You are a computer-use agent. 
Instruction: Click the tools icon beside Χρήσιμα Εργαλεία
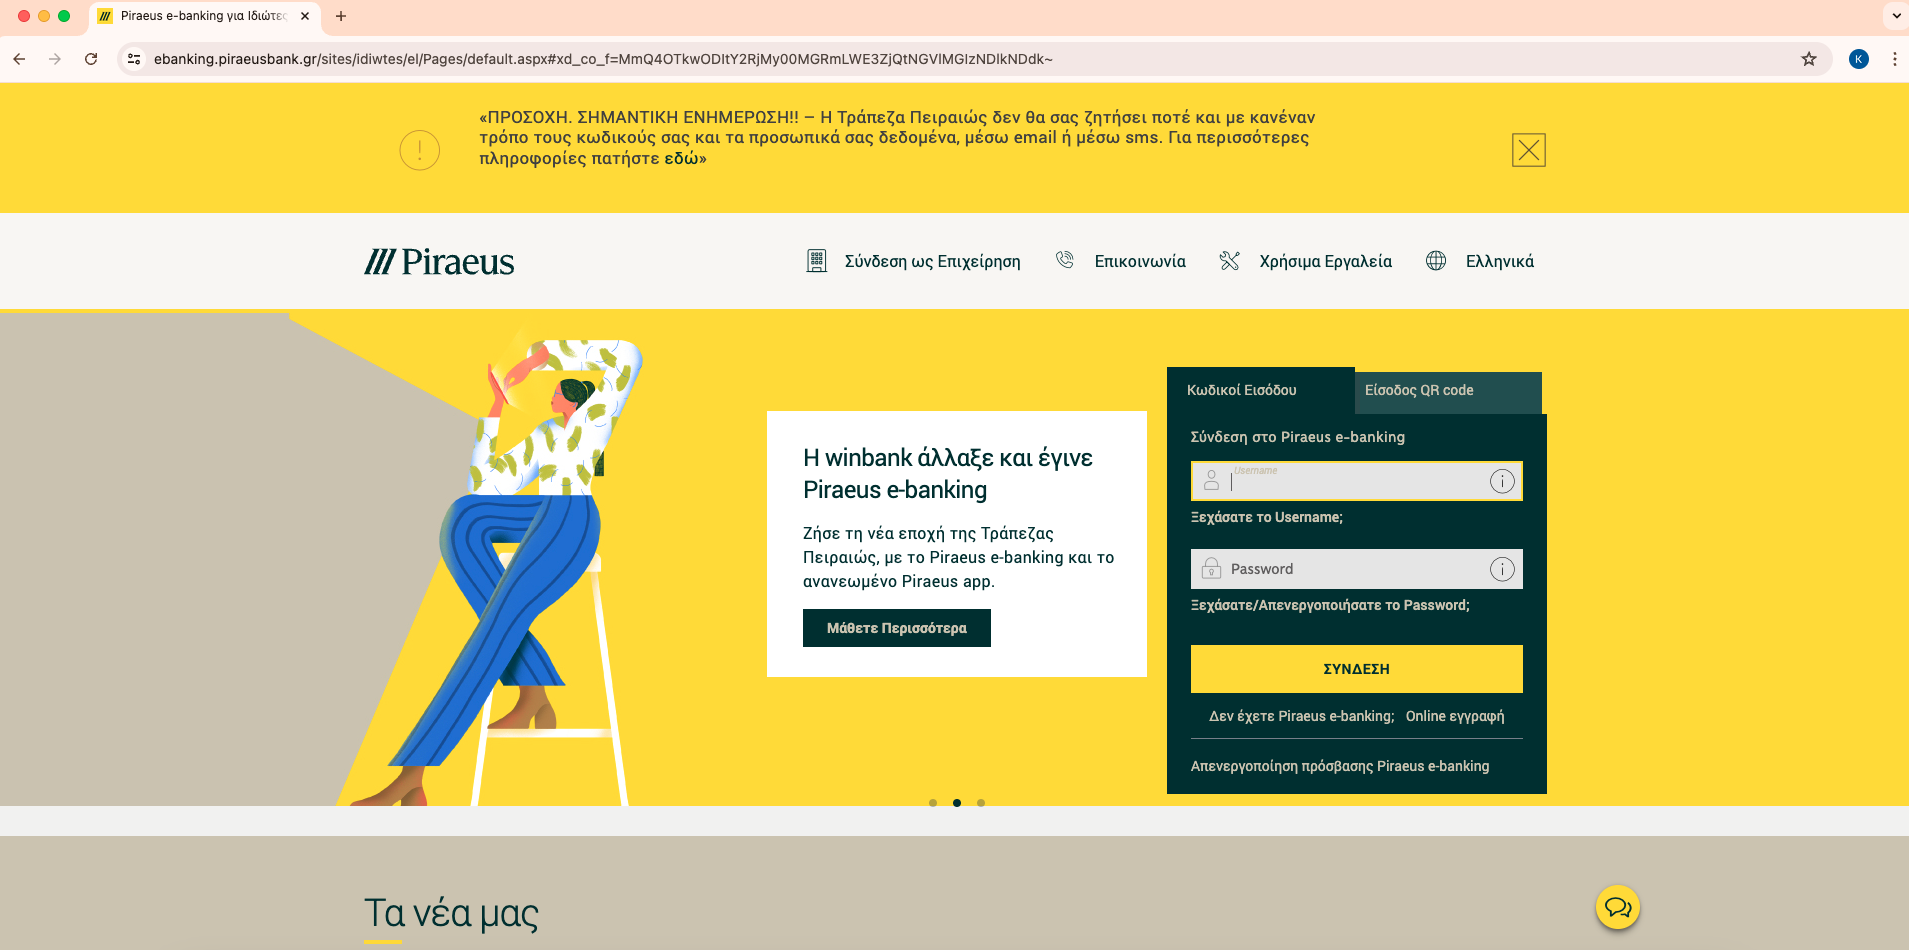point(1230,261)
